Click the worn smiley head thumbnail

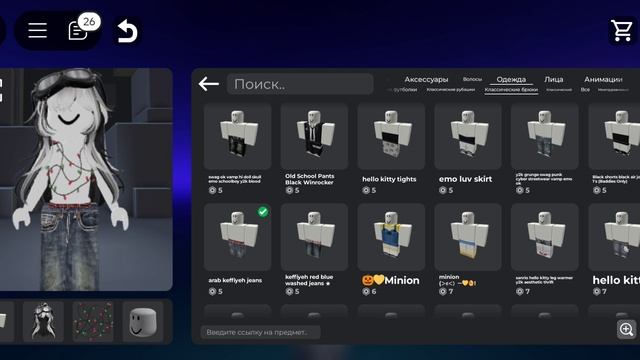pos(143,321)
